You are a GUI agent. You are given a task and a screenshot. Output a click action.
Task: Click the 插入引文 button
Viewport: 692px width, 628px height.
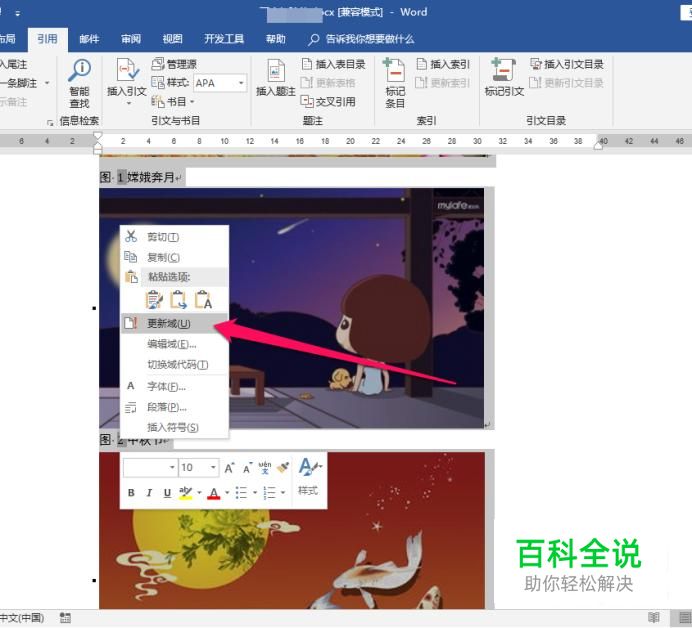[127, 82]
